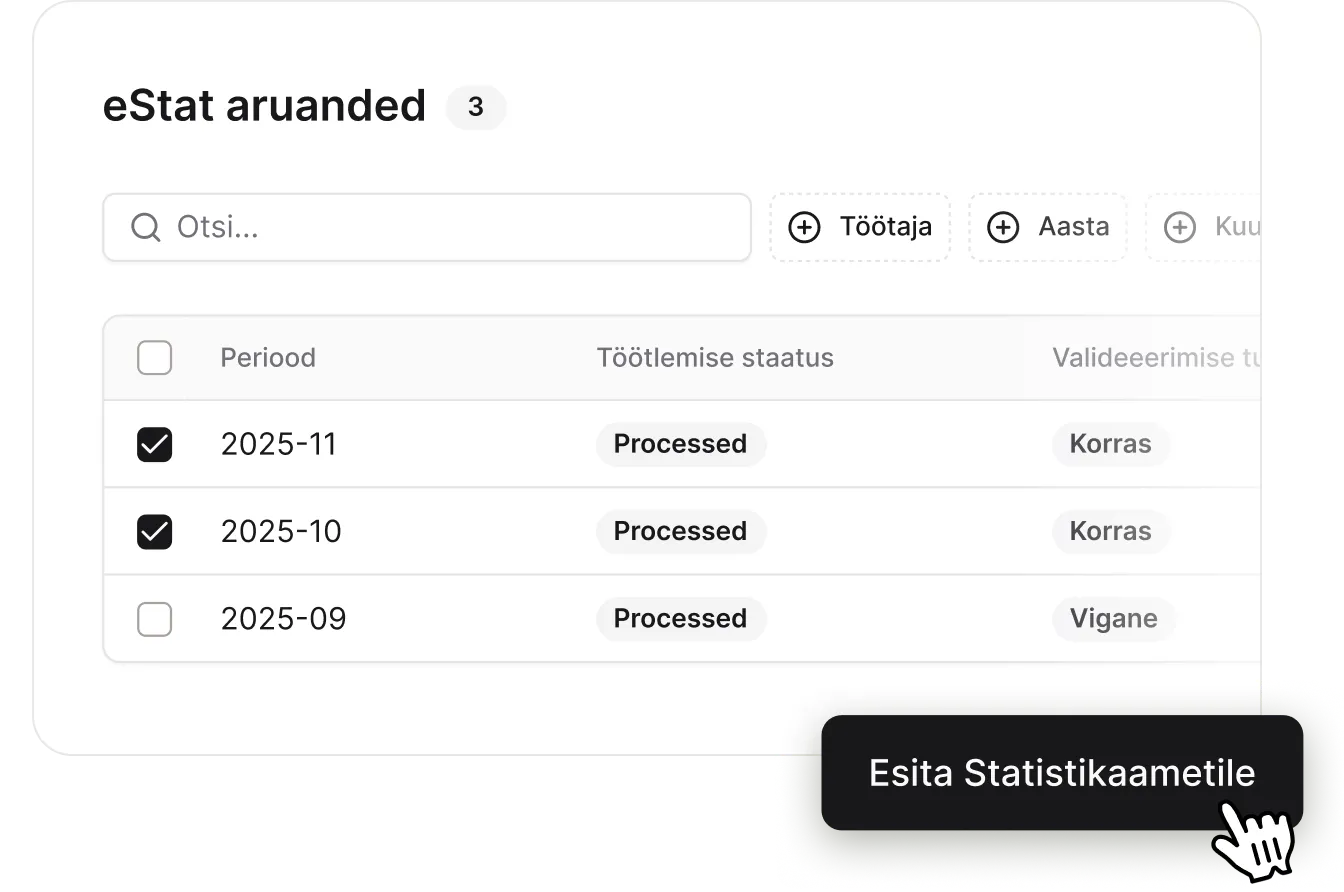Click the Esita Statistikaametile button
Screen dimensions: 1344x892
tap(1061, 773)
